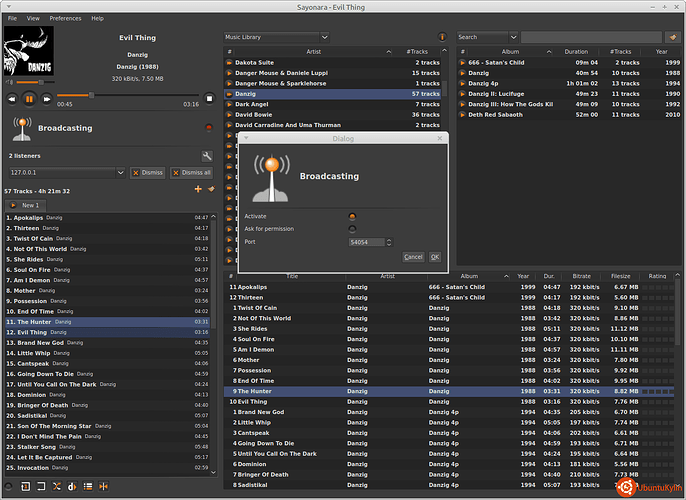Select track 'Until You Call On The Dark' in library
686x500 pixels.
[x=449, y=454]
